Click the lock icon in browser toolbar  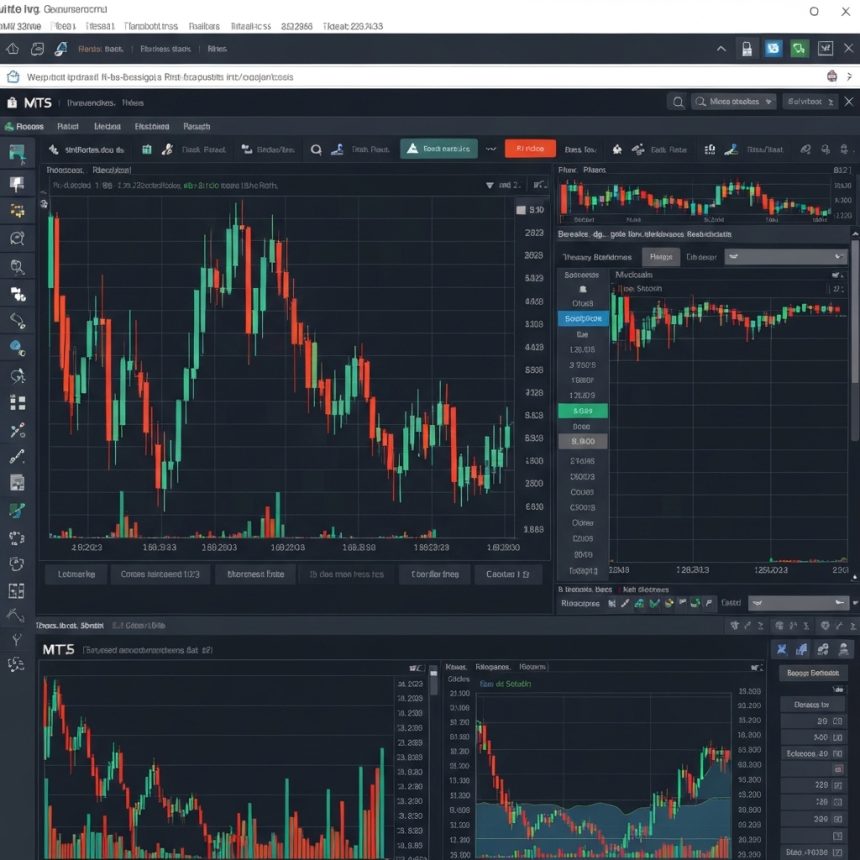(745, 48)
